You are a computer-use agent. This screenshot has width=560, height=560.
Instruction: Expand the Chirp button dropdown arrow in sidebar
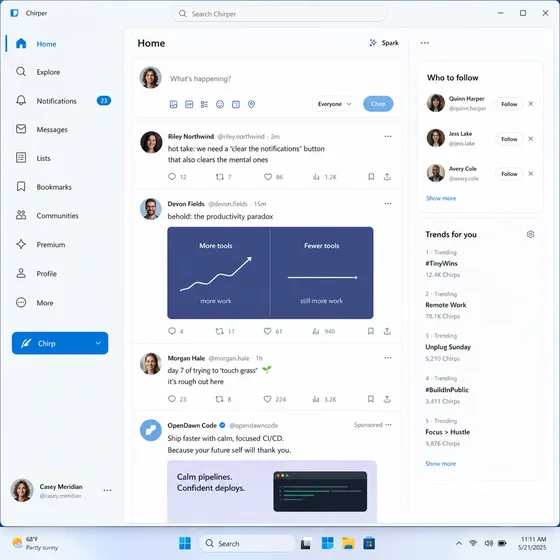tap(98, 343)
